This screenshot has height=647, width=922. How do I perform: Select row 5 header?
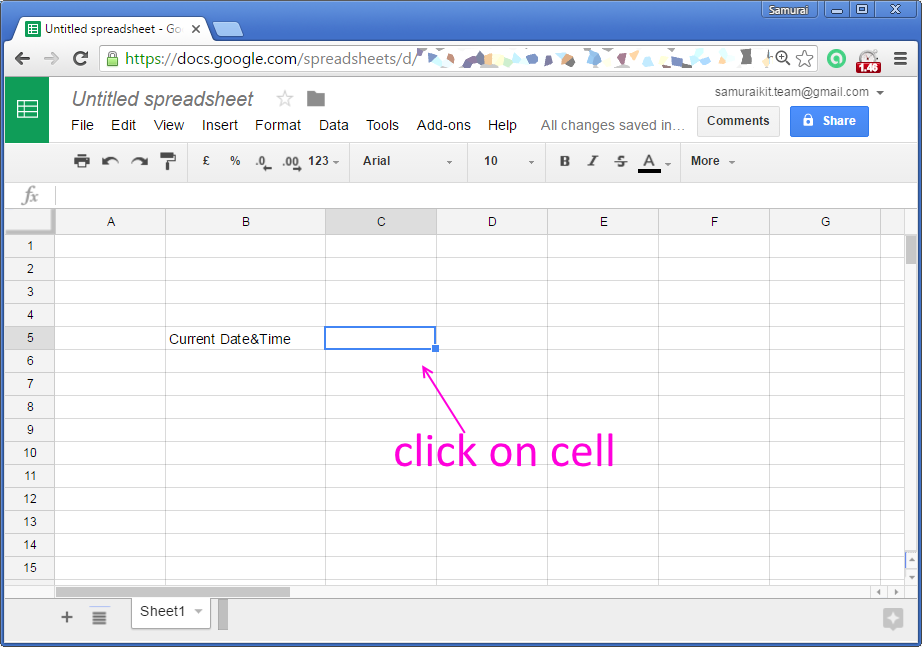pyautogui.click(x=30, y=338)
